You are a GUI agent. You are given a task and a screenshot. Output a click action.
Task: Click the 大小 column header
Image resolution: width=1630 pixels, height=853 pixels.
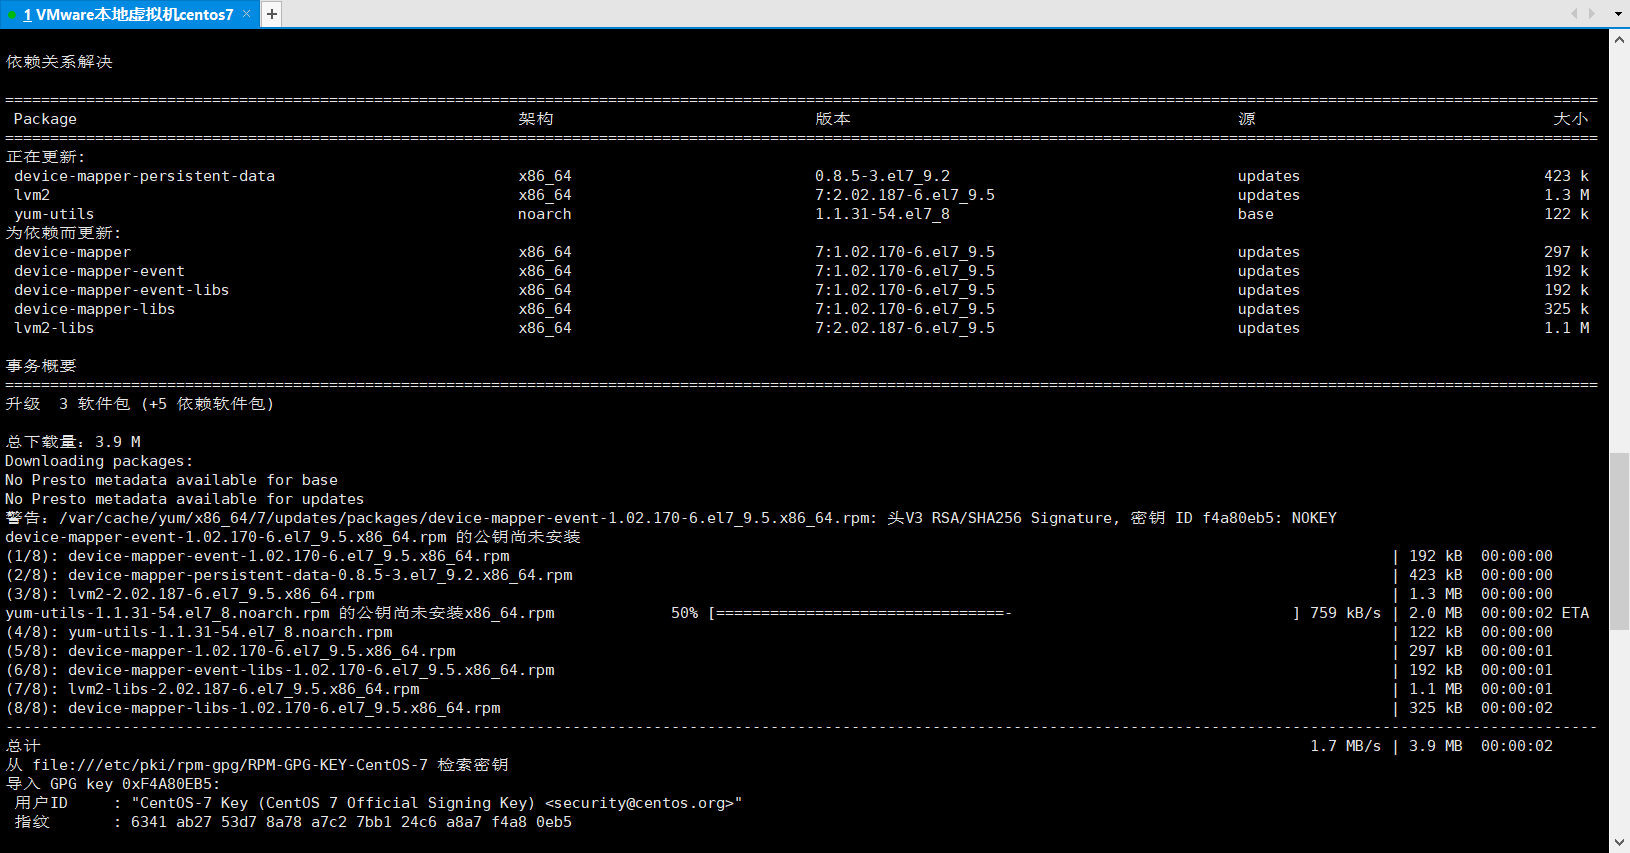click(1571, 119)
